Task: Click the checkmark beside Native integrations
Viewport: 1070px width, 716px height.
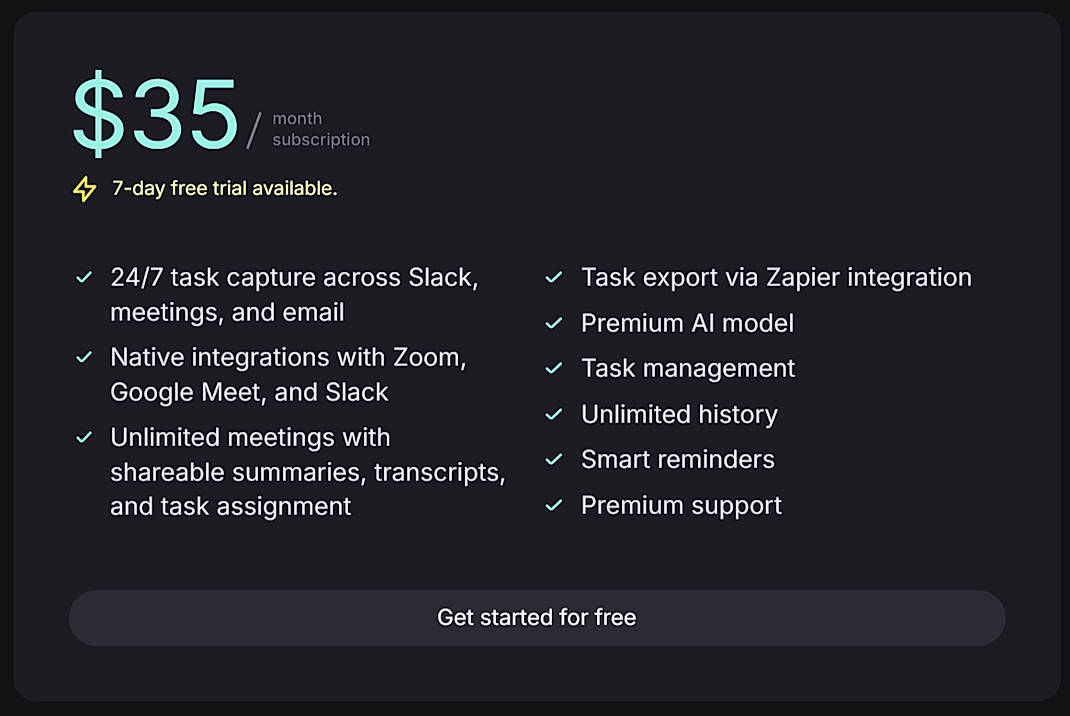Action: (x=84, y=357)
